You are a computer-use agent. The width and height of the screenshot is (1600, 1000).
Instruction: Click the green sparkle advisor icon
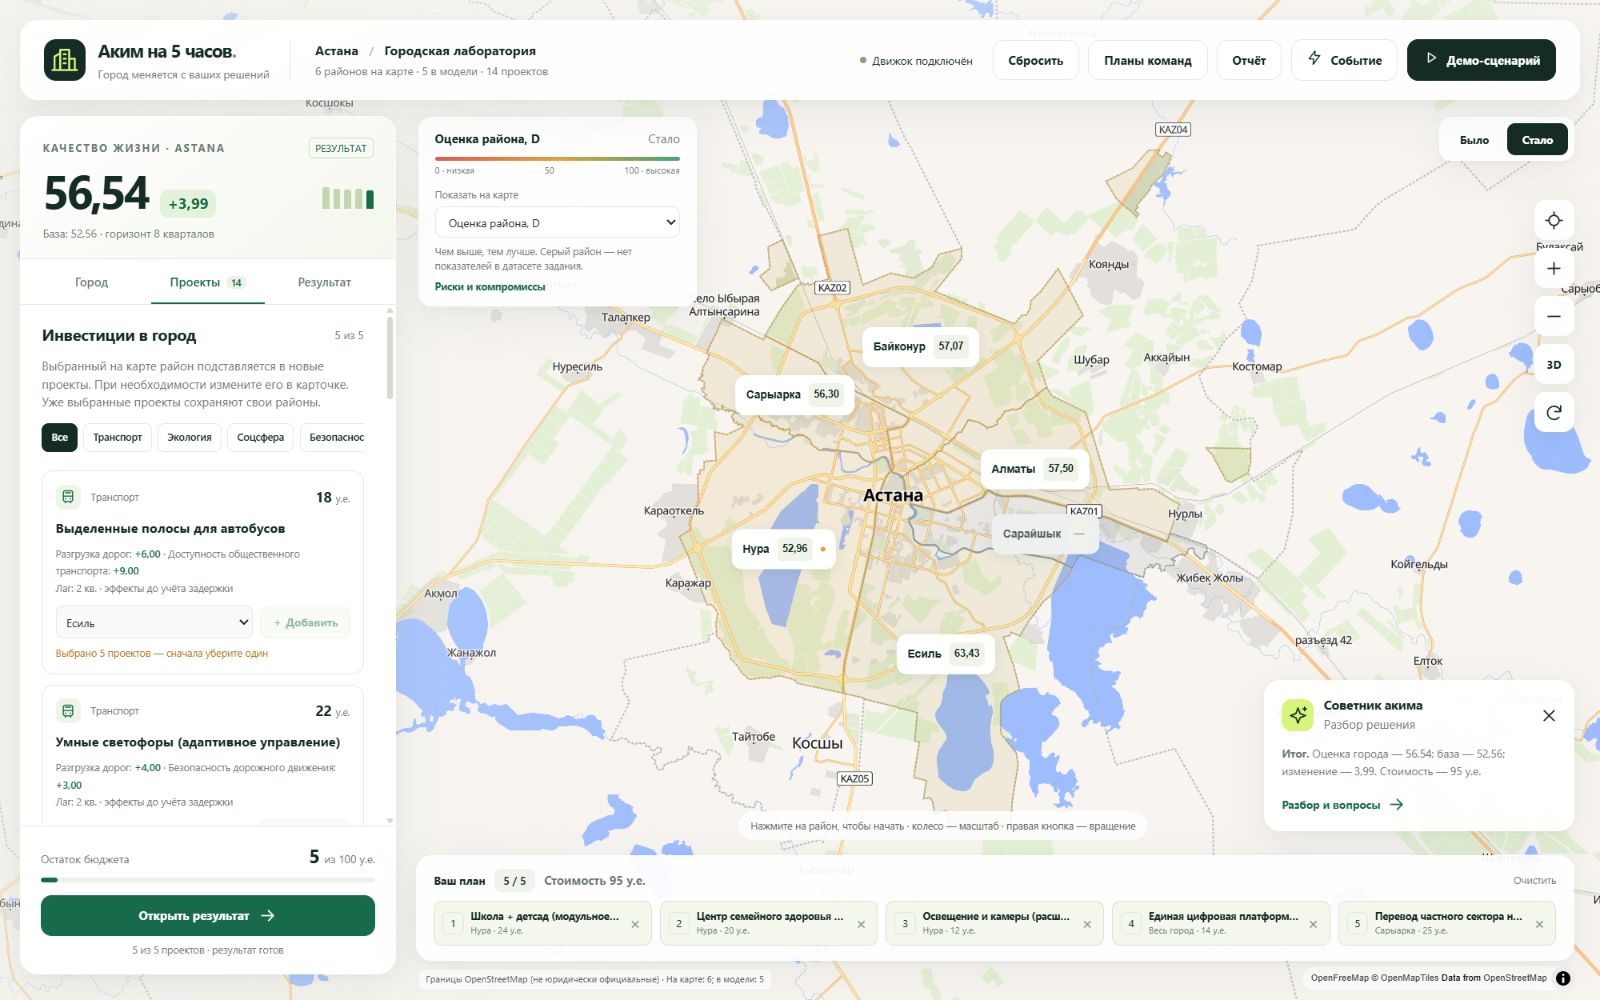click(1298, 715)
